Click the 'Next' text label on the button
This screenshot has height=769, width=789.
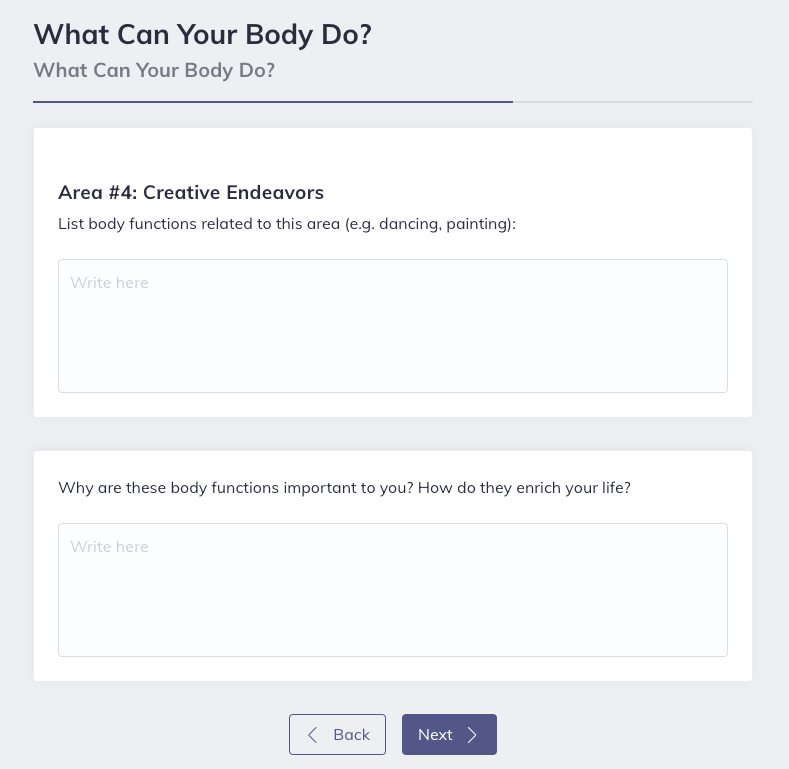pyautogui.click(x=435, y=735)
